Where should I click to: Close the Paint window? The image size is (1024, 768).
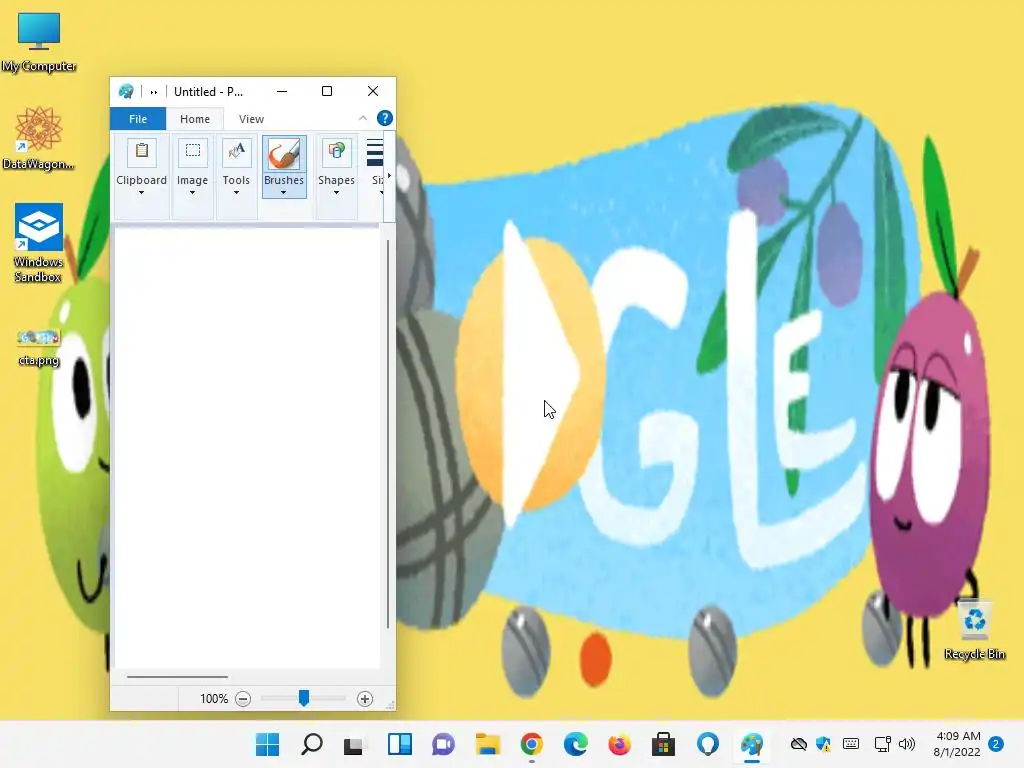pyautogui.click(x=373, y=91)
